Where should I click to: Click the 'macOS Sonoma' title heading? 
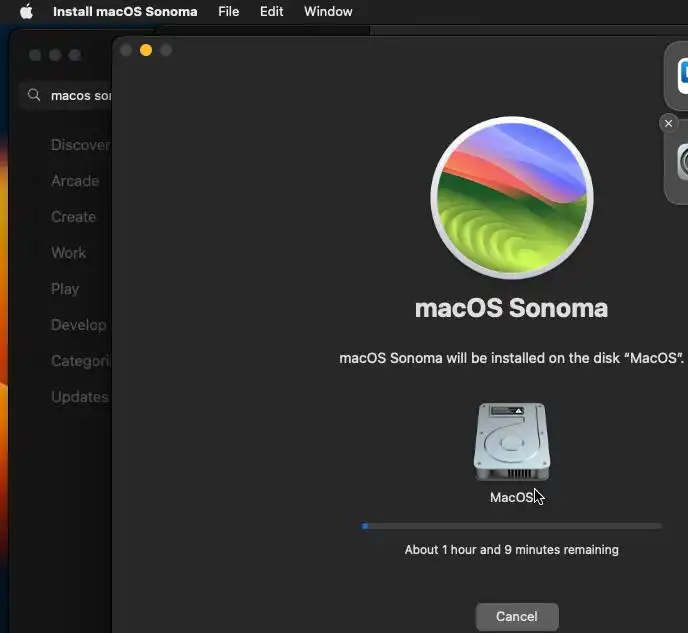tap(512, 308)
